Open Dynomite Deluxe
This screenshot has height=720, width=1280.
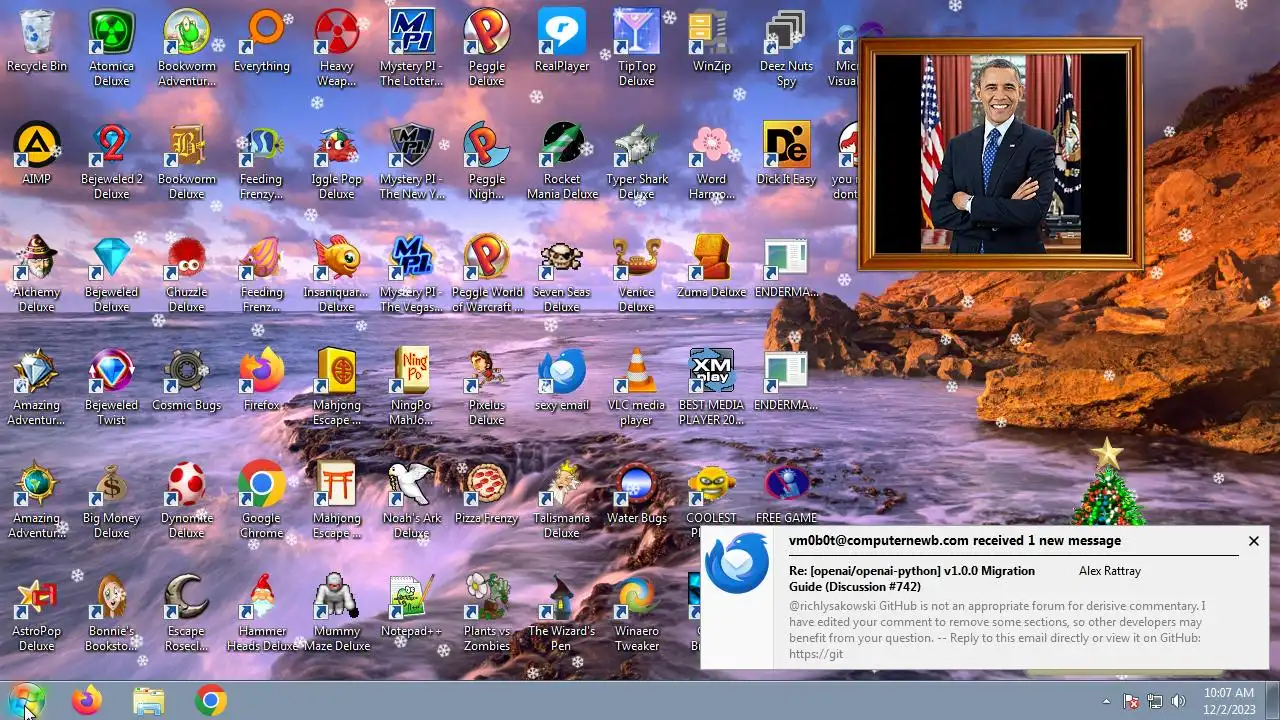(187, 500)
